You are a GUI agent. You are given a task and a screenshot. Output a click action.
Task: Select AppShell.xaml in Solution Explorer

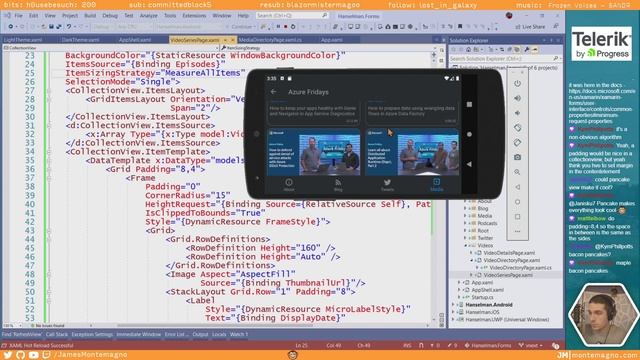[x=487, y=290]
